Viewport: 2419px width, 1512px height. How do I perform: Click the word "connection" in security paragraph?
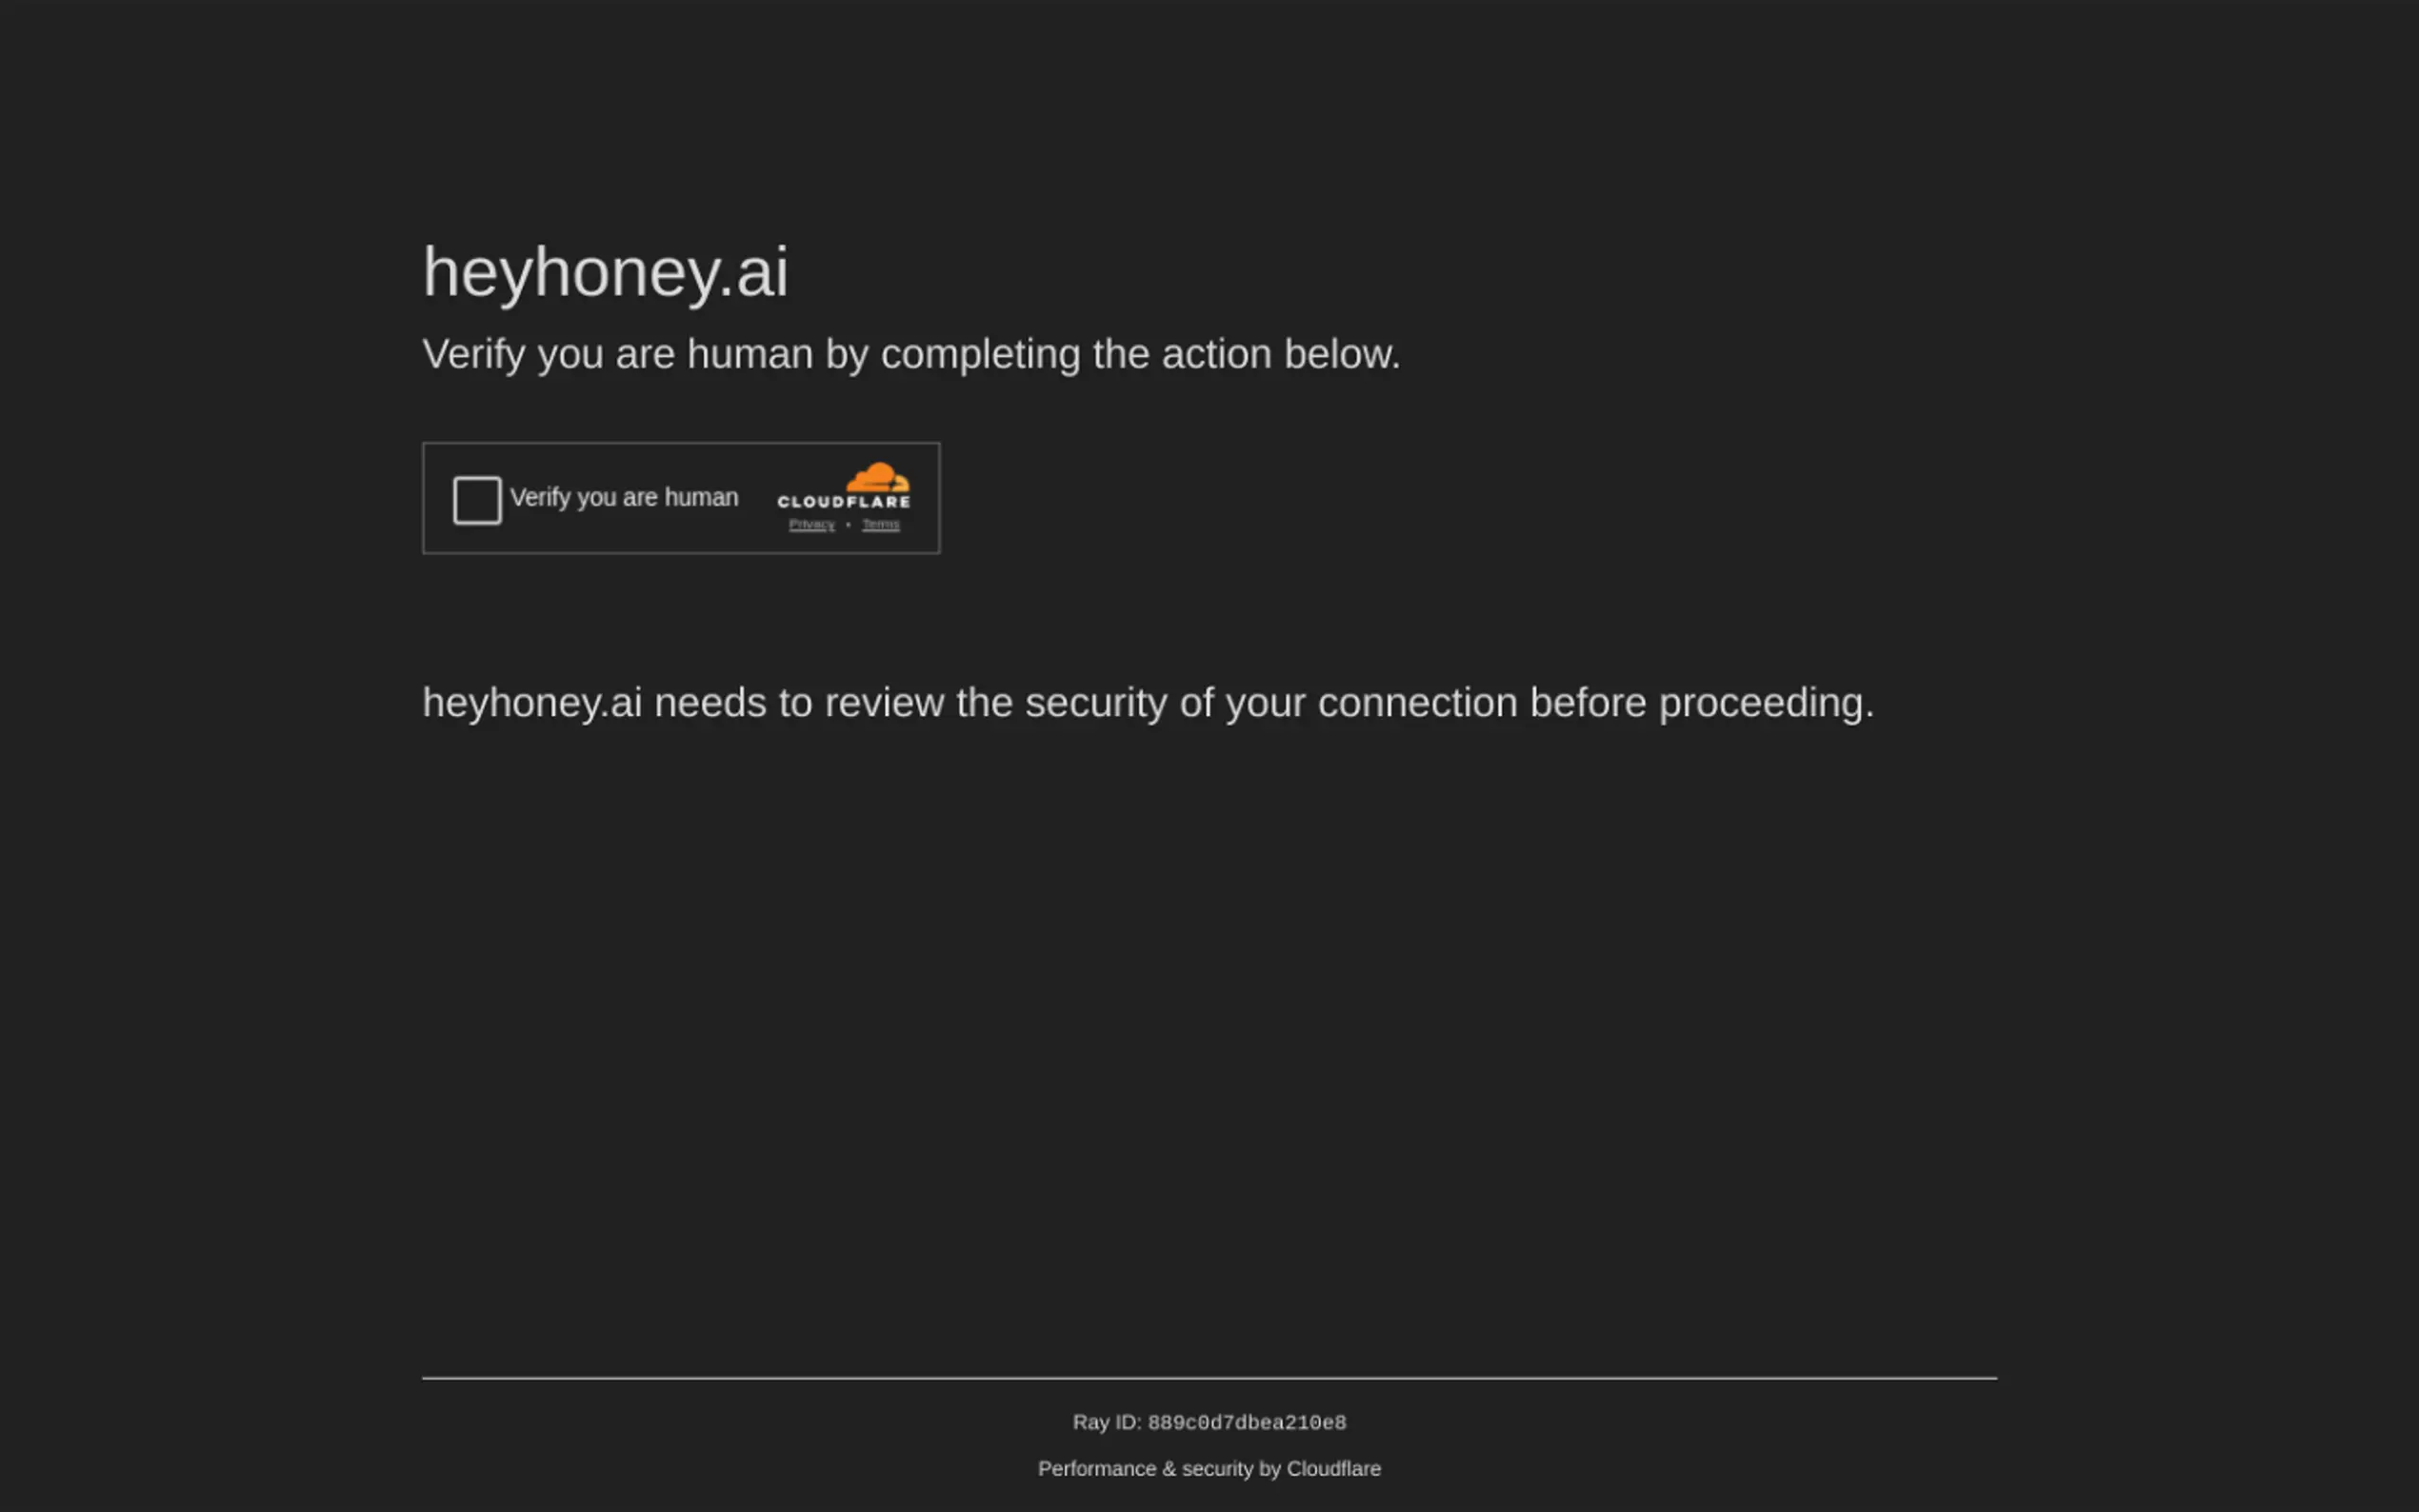[x=1417, y=702]
